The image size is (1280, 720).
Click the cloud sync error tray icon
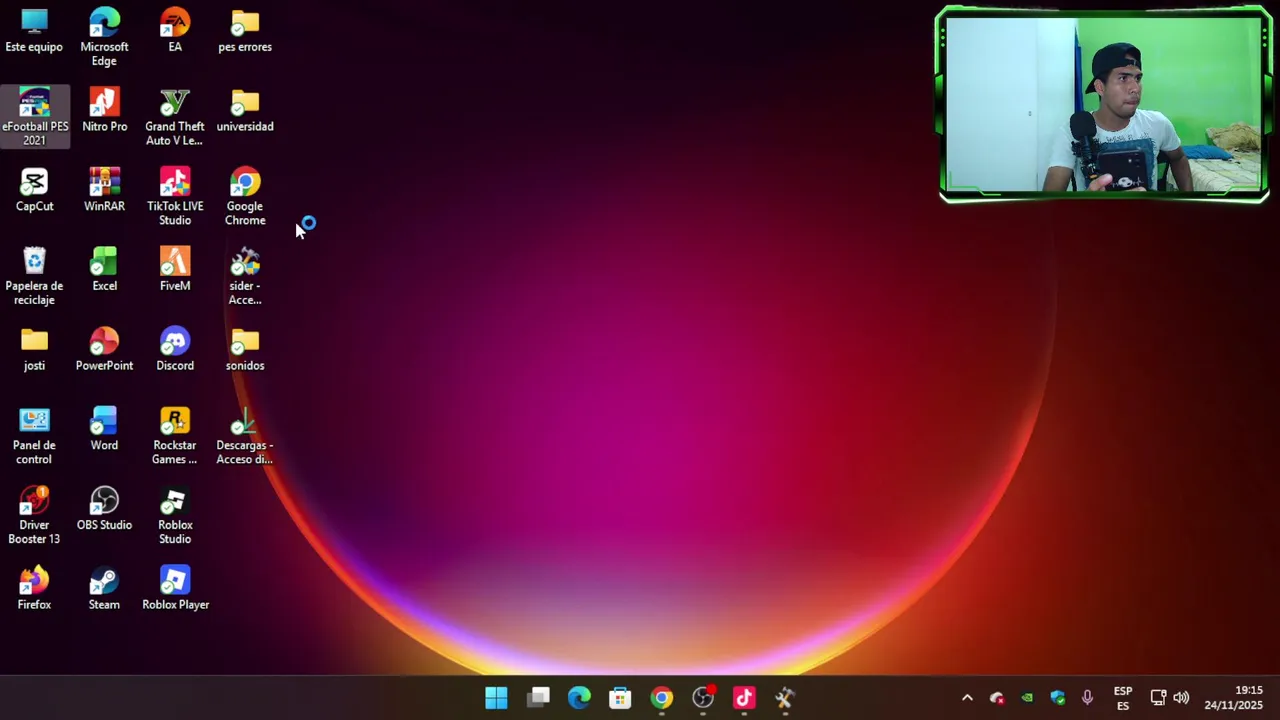[997, 698]
